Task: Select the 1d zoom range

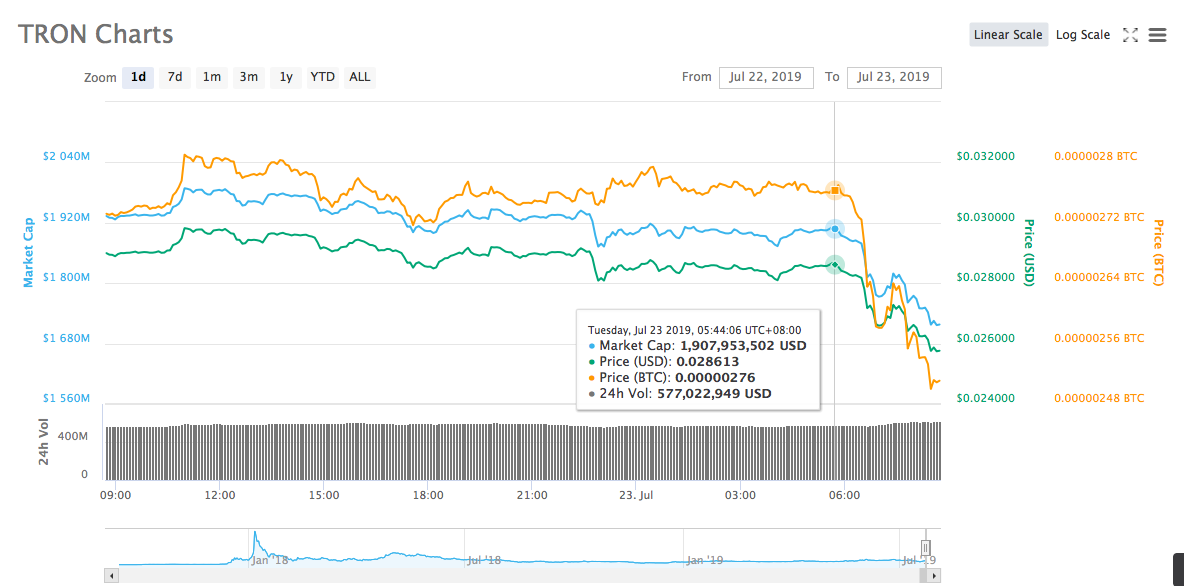Action: click(138, 77)
